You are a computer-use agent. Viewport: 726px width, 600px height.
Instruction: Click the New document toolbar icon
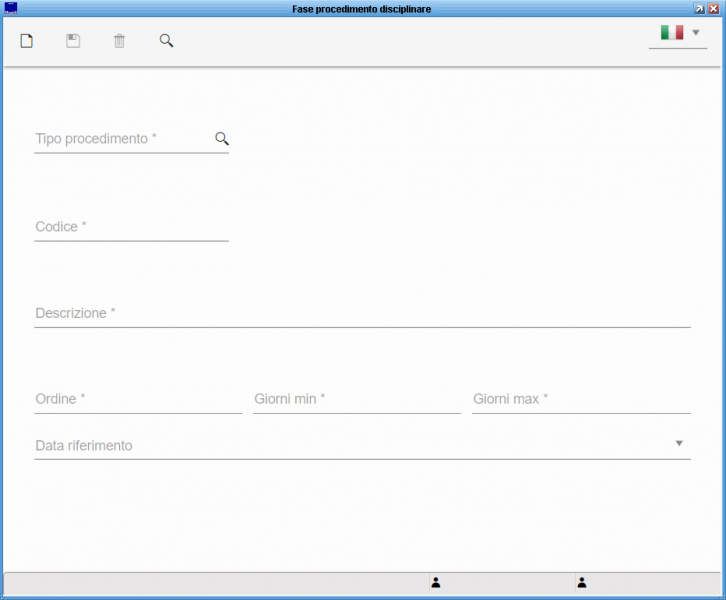[x=27, y=41]
